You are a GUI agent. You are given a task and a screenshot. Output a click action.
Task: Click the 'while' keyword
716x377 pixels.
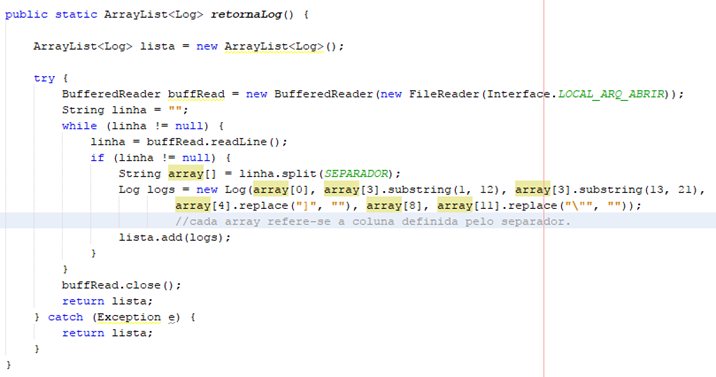[x=79, y=126]
